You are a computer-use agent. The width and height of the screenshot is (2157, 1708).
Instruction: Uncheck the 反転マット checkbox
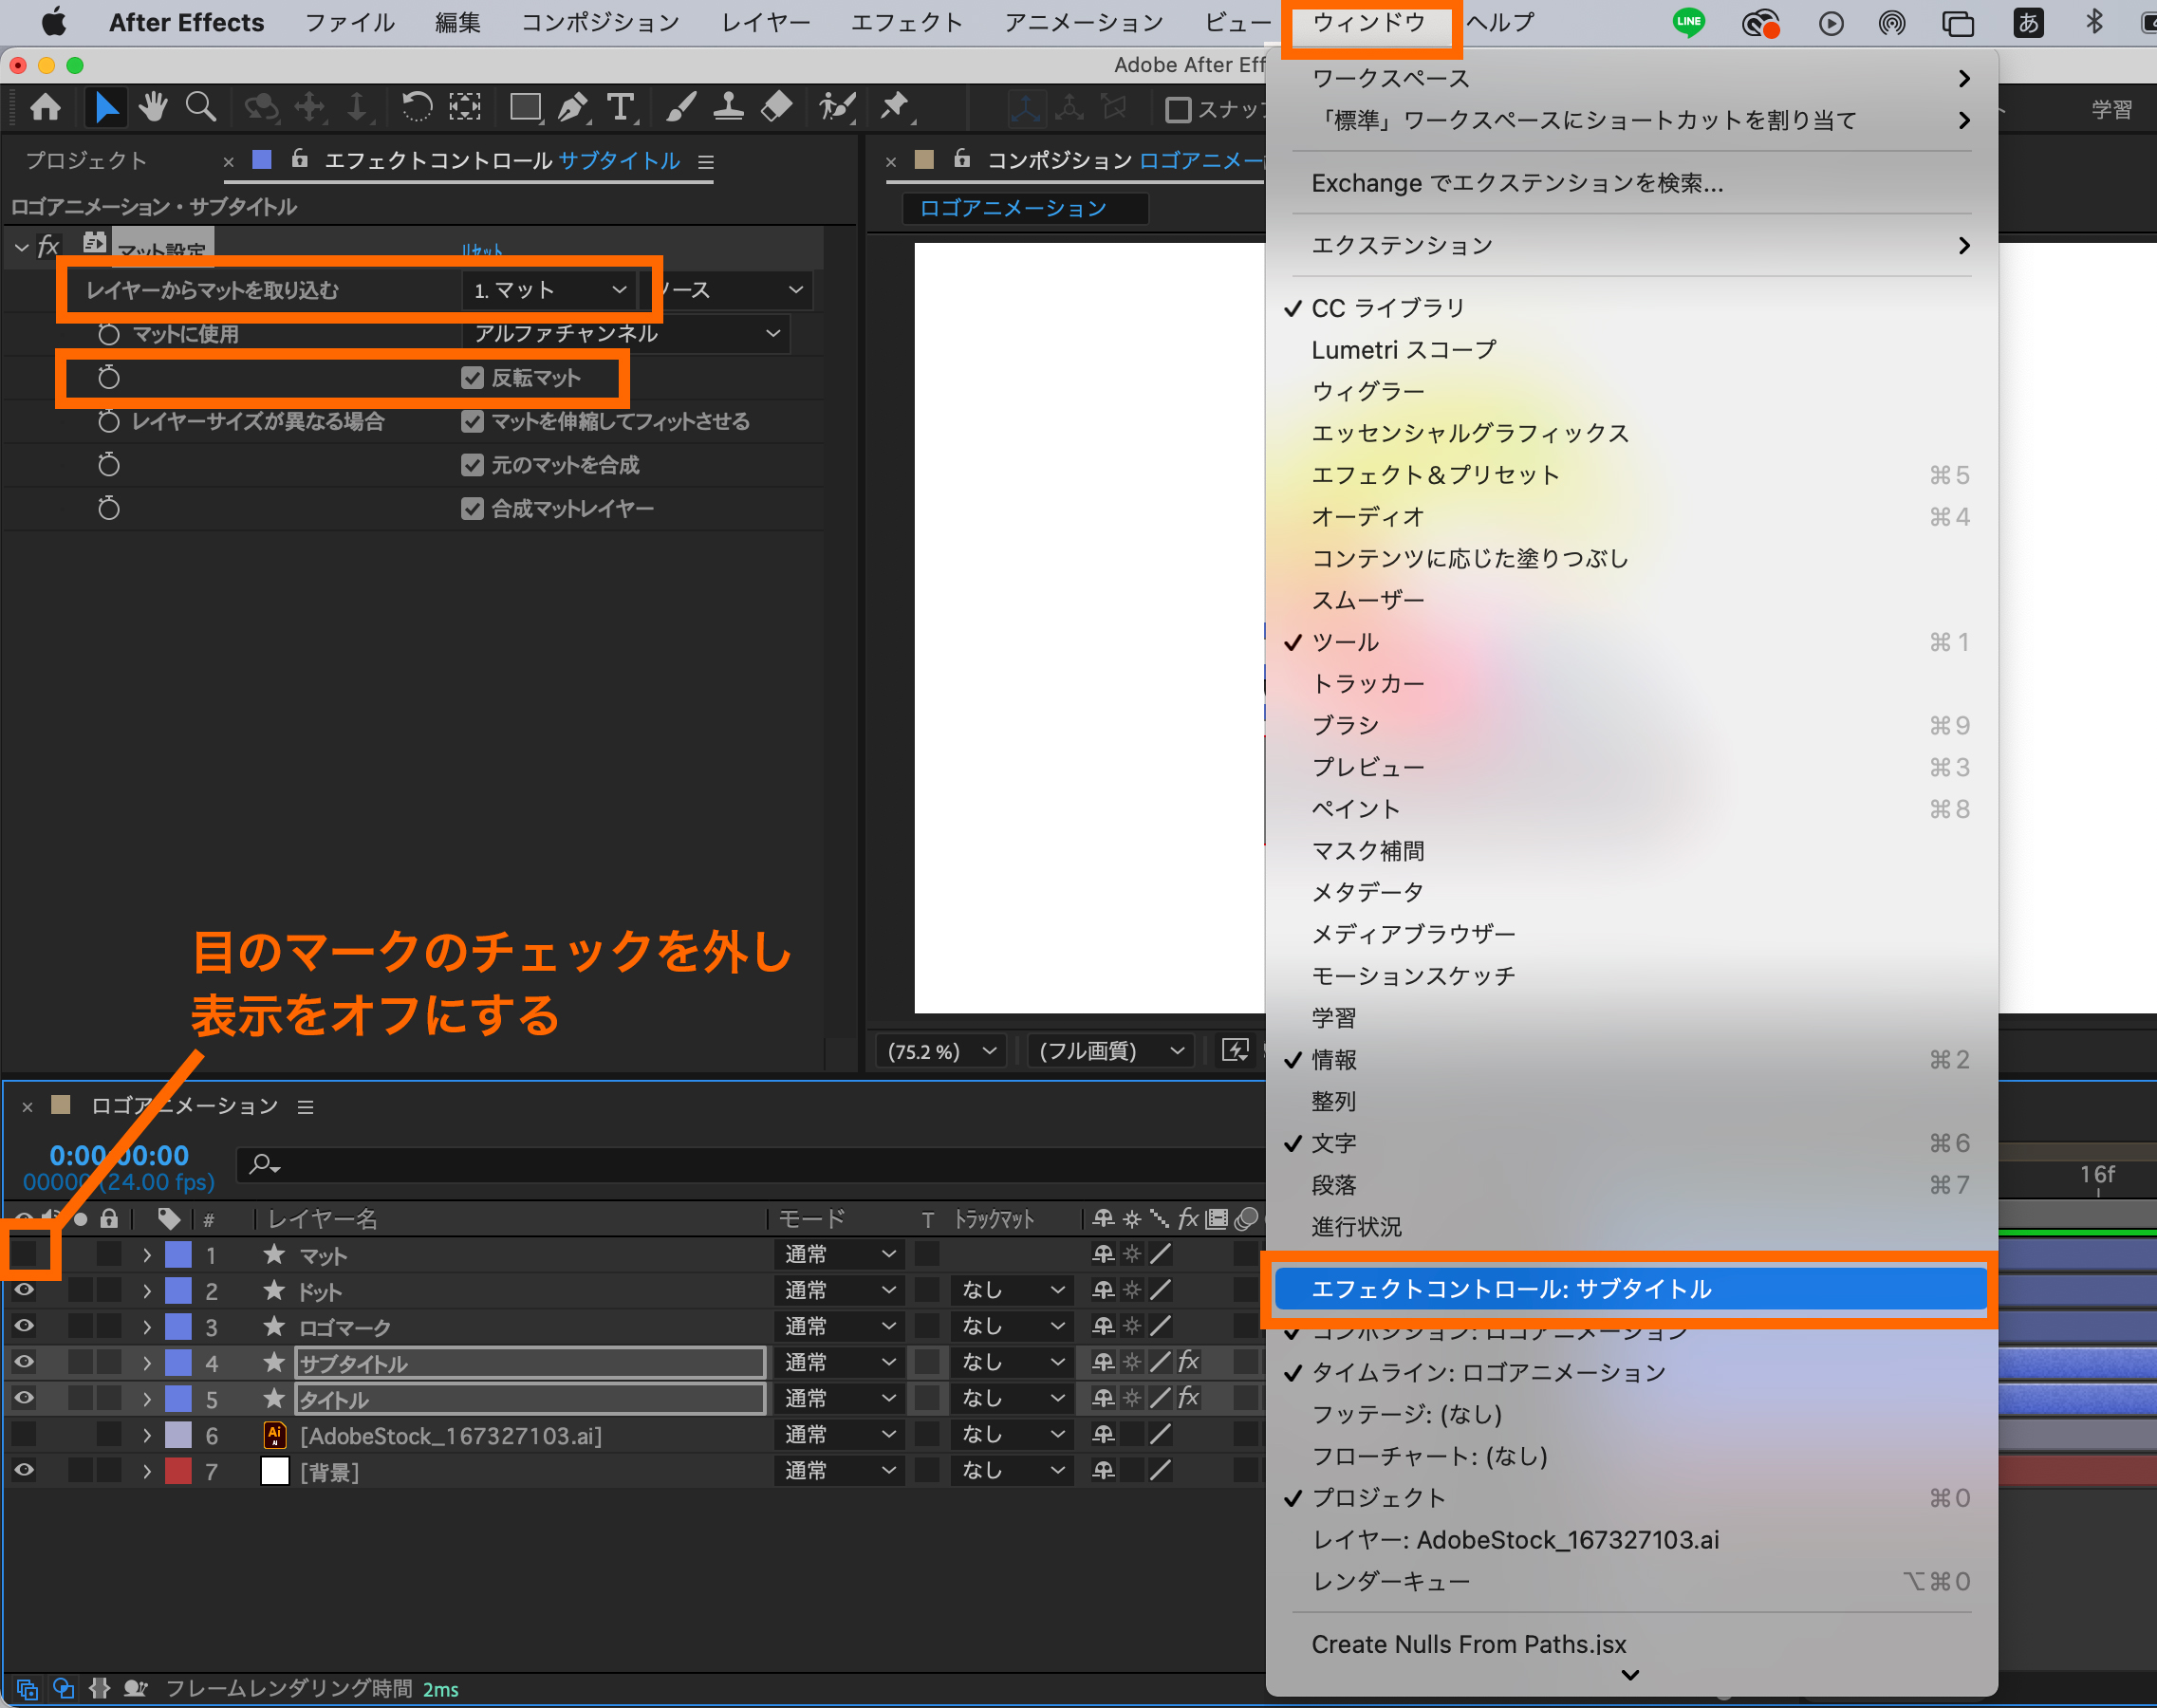click(472, 378)
